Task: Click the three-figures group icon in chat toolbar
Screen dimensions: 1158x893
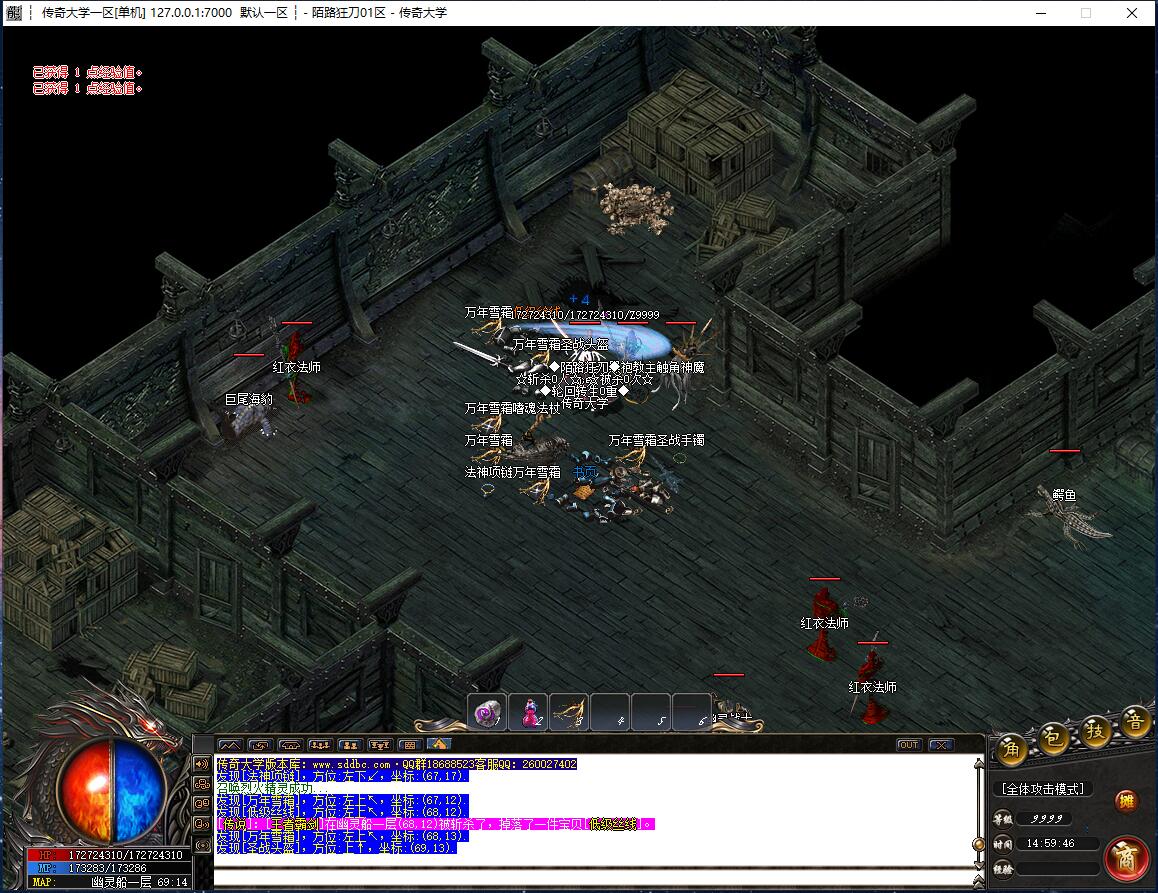Action: [x=320, y=745]
